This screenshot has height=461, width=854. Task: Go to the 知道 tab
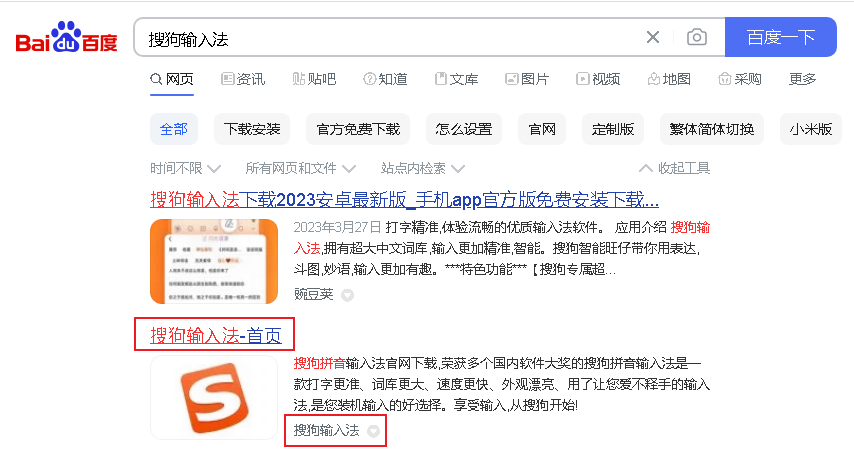click(386, 80)
